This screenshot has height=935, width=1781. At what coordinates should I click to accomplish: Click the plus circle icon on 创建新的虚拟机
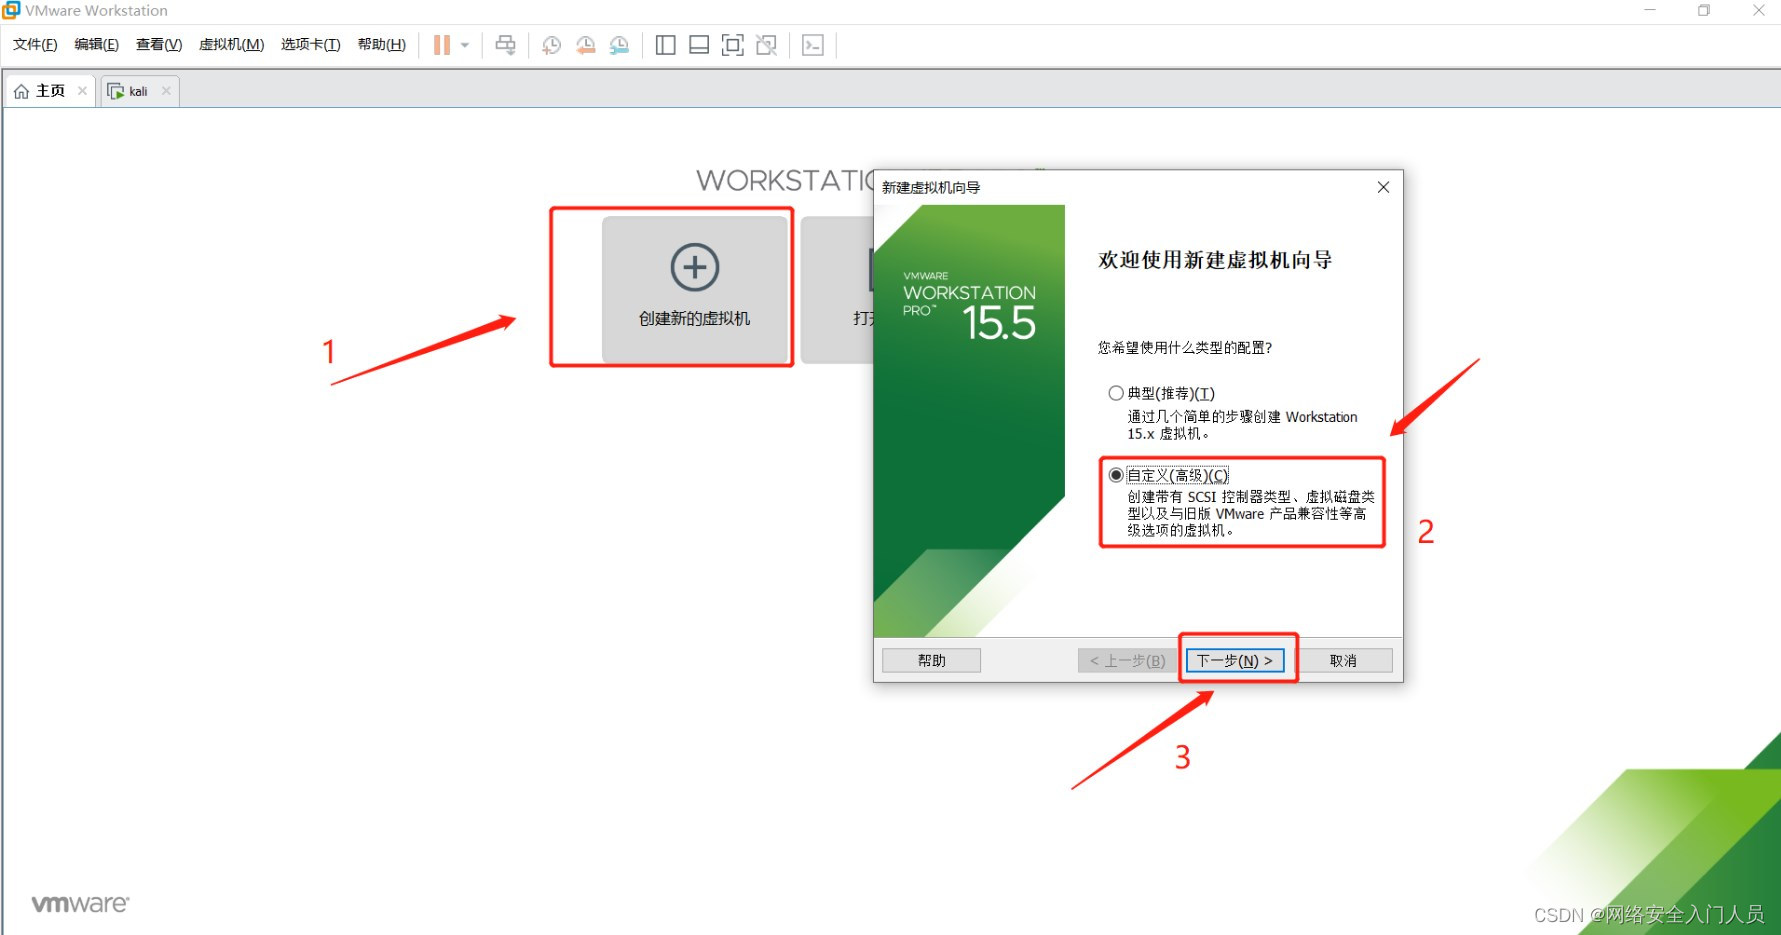pyautogui.click(x=695, y=267)
